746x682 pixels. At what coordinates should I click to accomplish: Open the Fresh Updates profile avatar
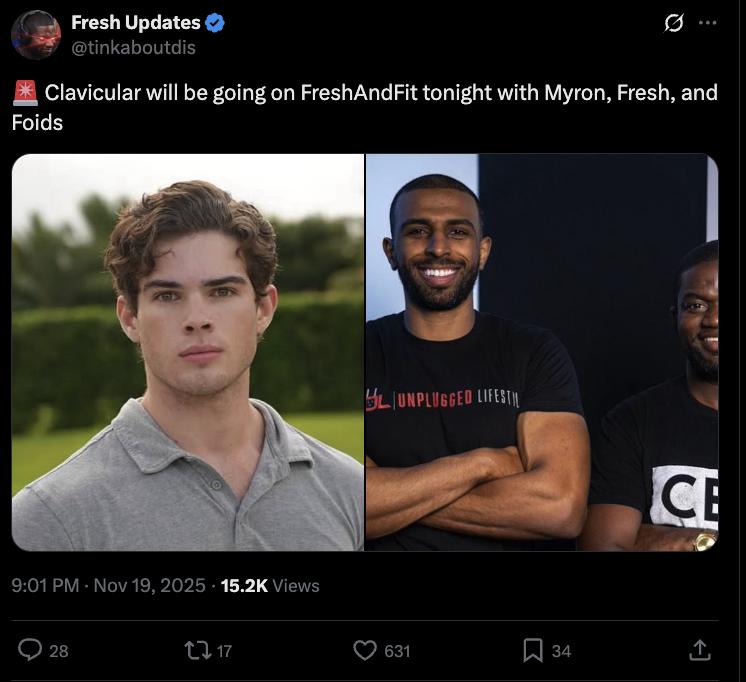point(36,34)
